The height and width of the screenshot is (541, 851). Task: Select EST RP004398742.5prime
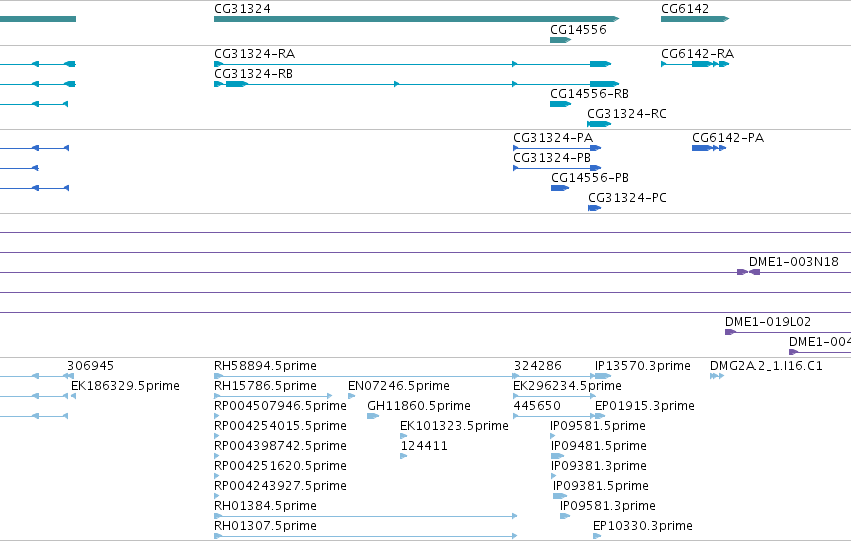217,456
